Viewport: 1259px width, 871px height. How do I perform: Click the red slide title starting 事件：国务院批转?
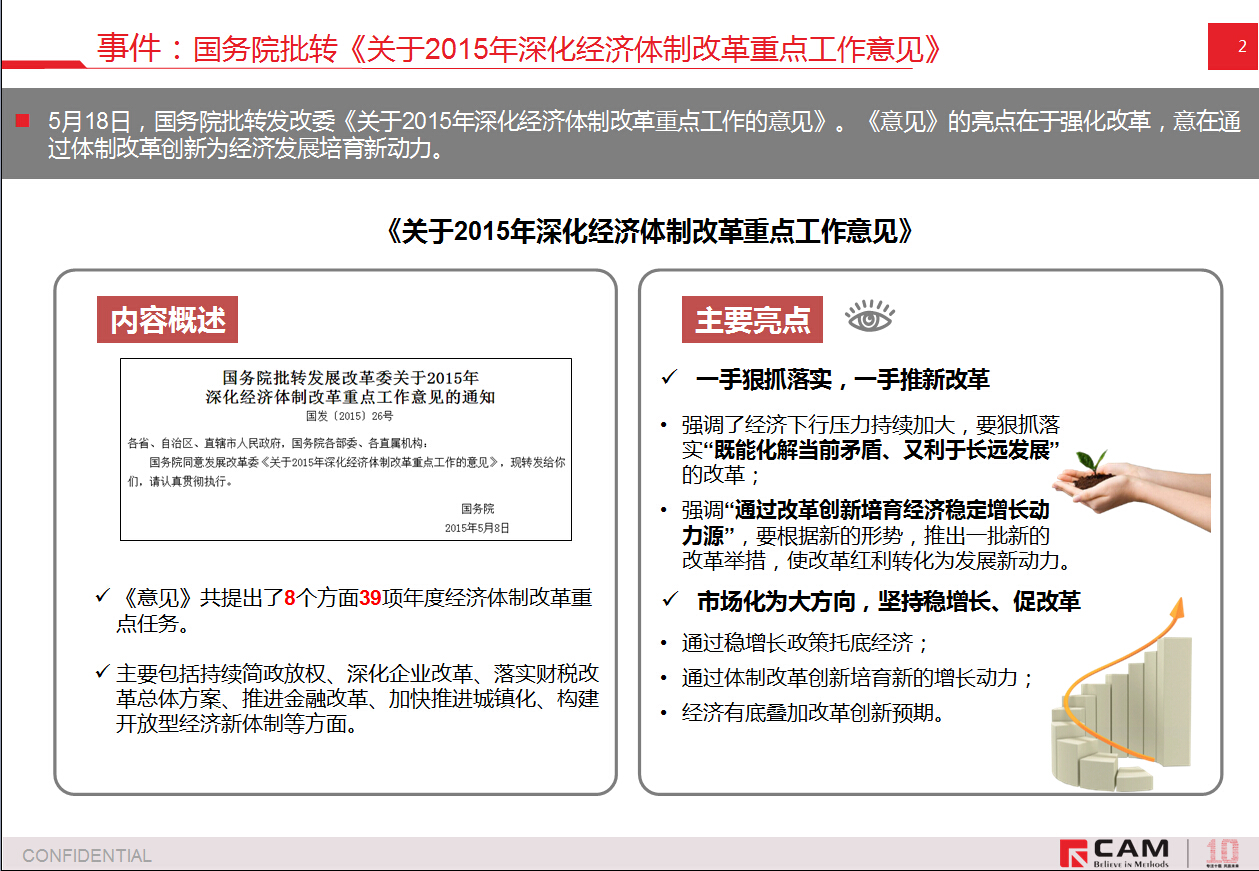pyautogui.click(x=518, y=48)
